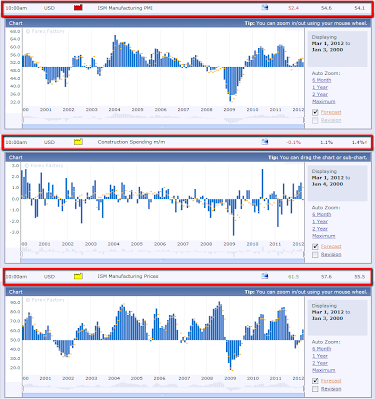This screenshot has height=400, width=375.
Task: Select 6 Month zoom for Construction Spending chart
Action: tap(322, 214)
